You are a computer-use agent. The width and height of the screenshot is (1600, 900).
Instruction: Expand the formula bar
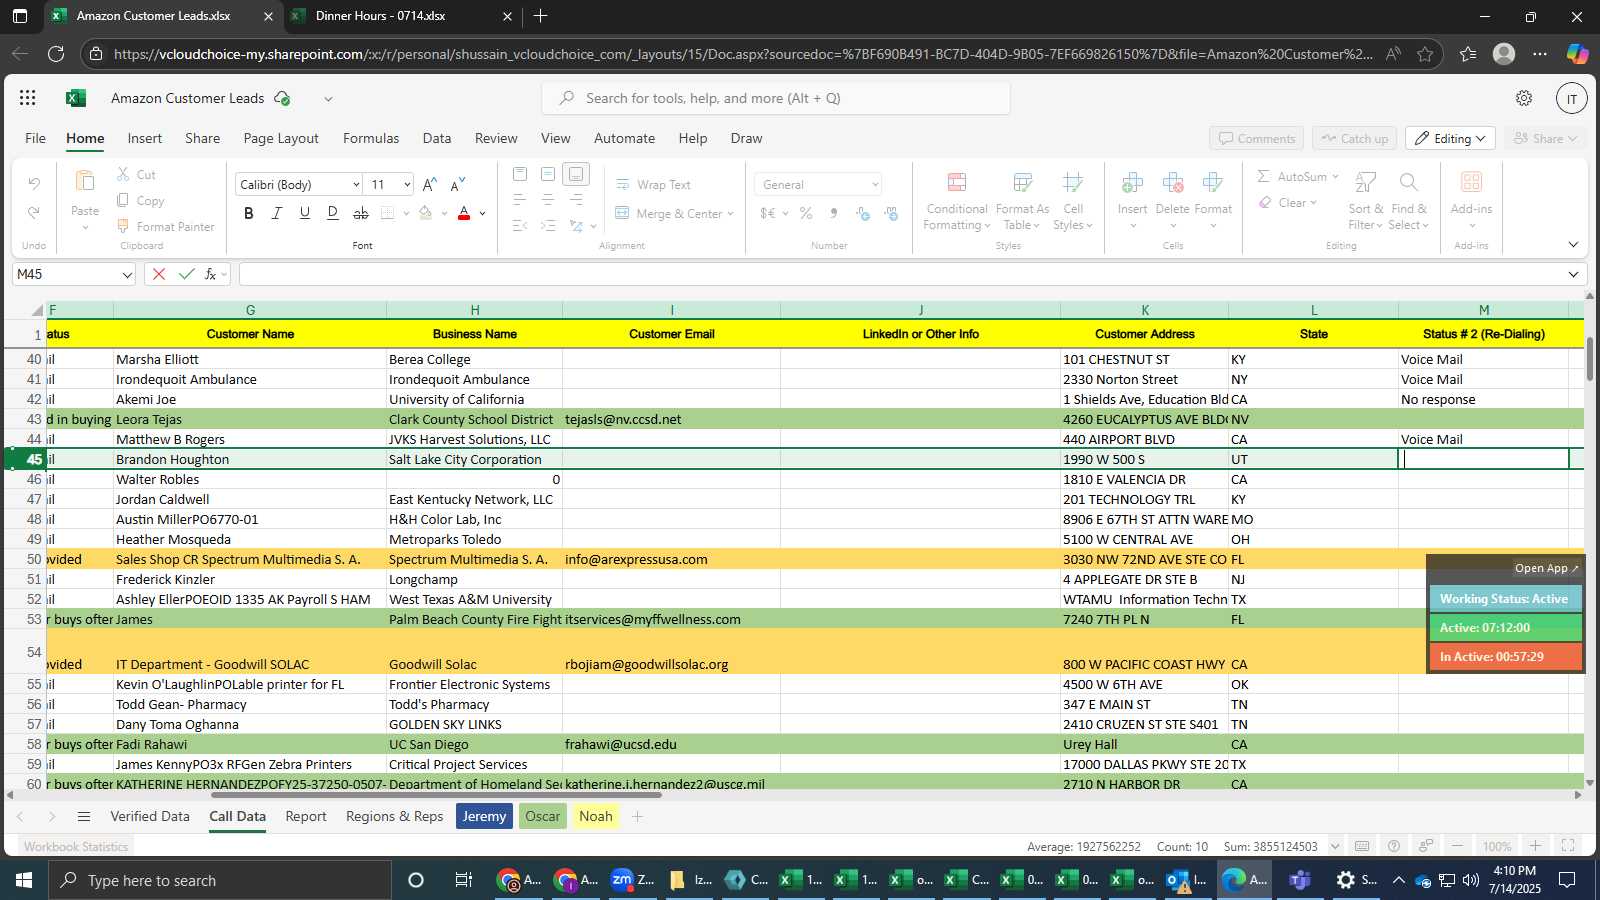coord(1573,274)
